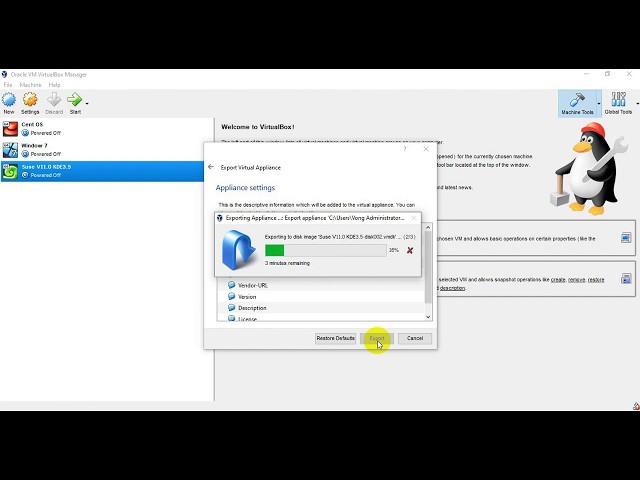Click the green Start arrow icon
Screen dimensions: 640x480
tap(75, 100)
